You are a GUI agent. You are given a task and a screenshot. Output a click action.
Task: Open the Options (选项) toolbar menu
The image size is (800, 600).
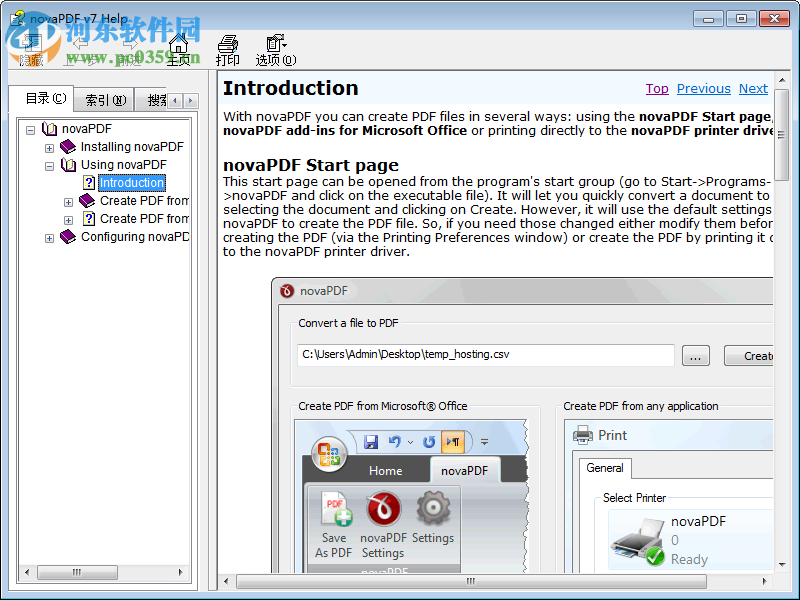tap(276, 50)
